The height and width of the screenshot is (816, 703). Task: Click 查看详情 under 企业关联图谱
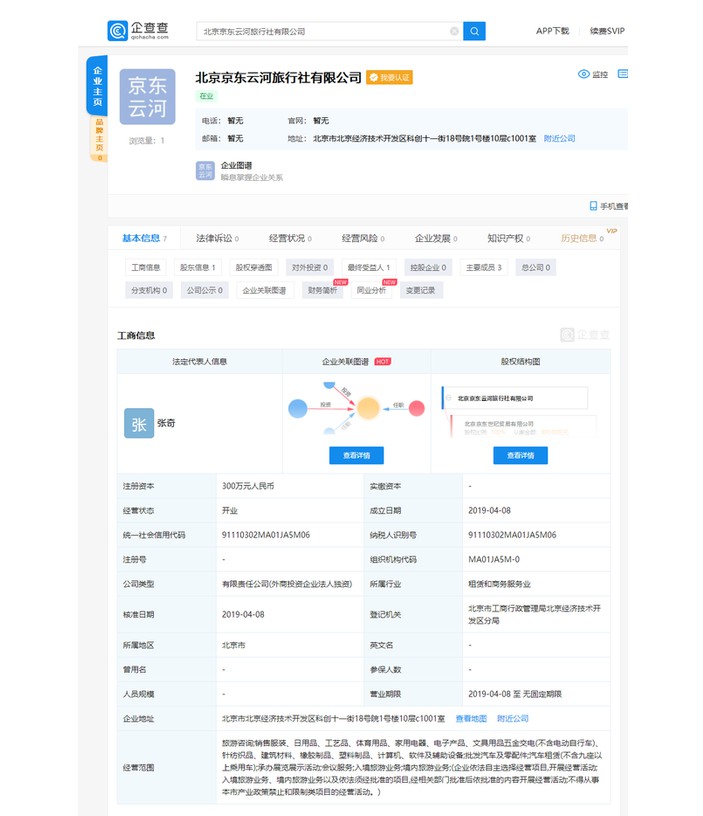tap(356, 455)
